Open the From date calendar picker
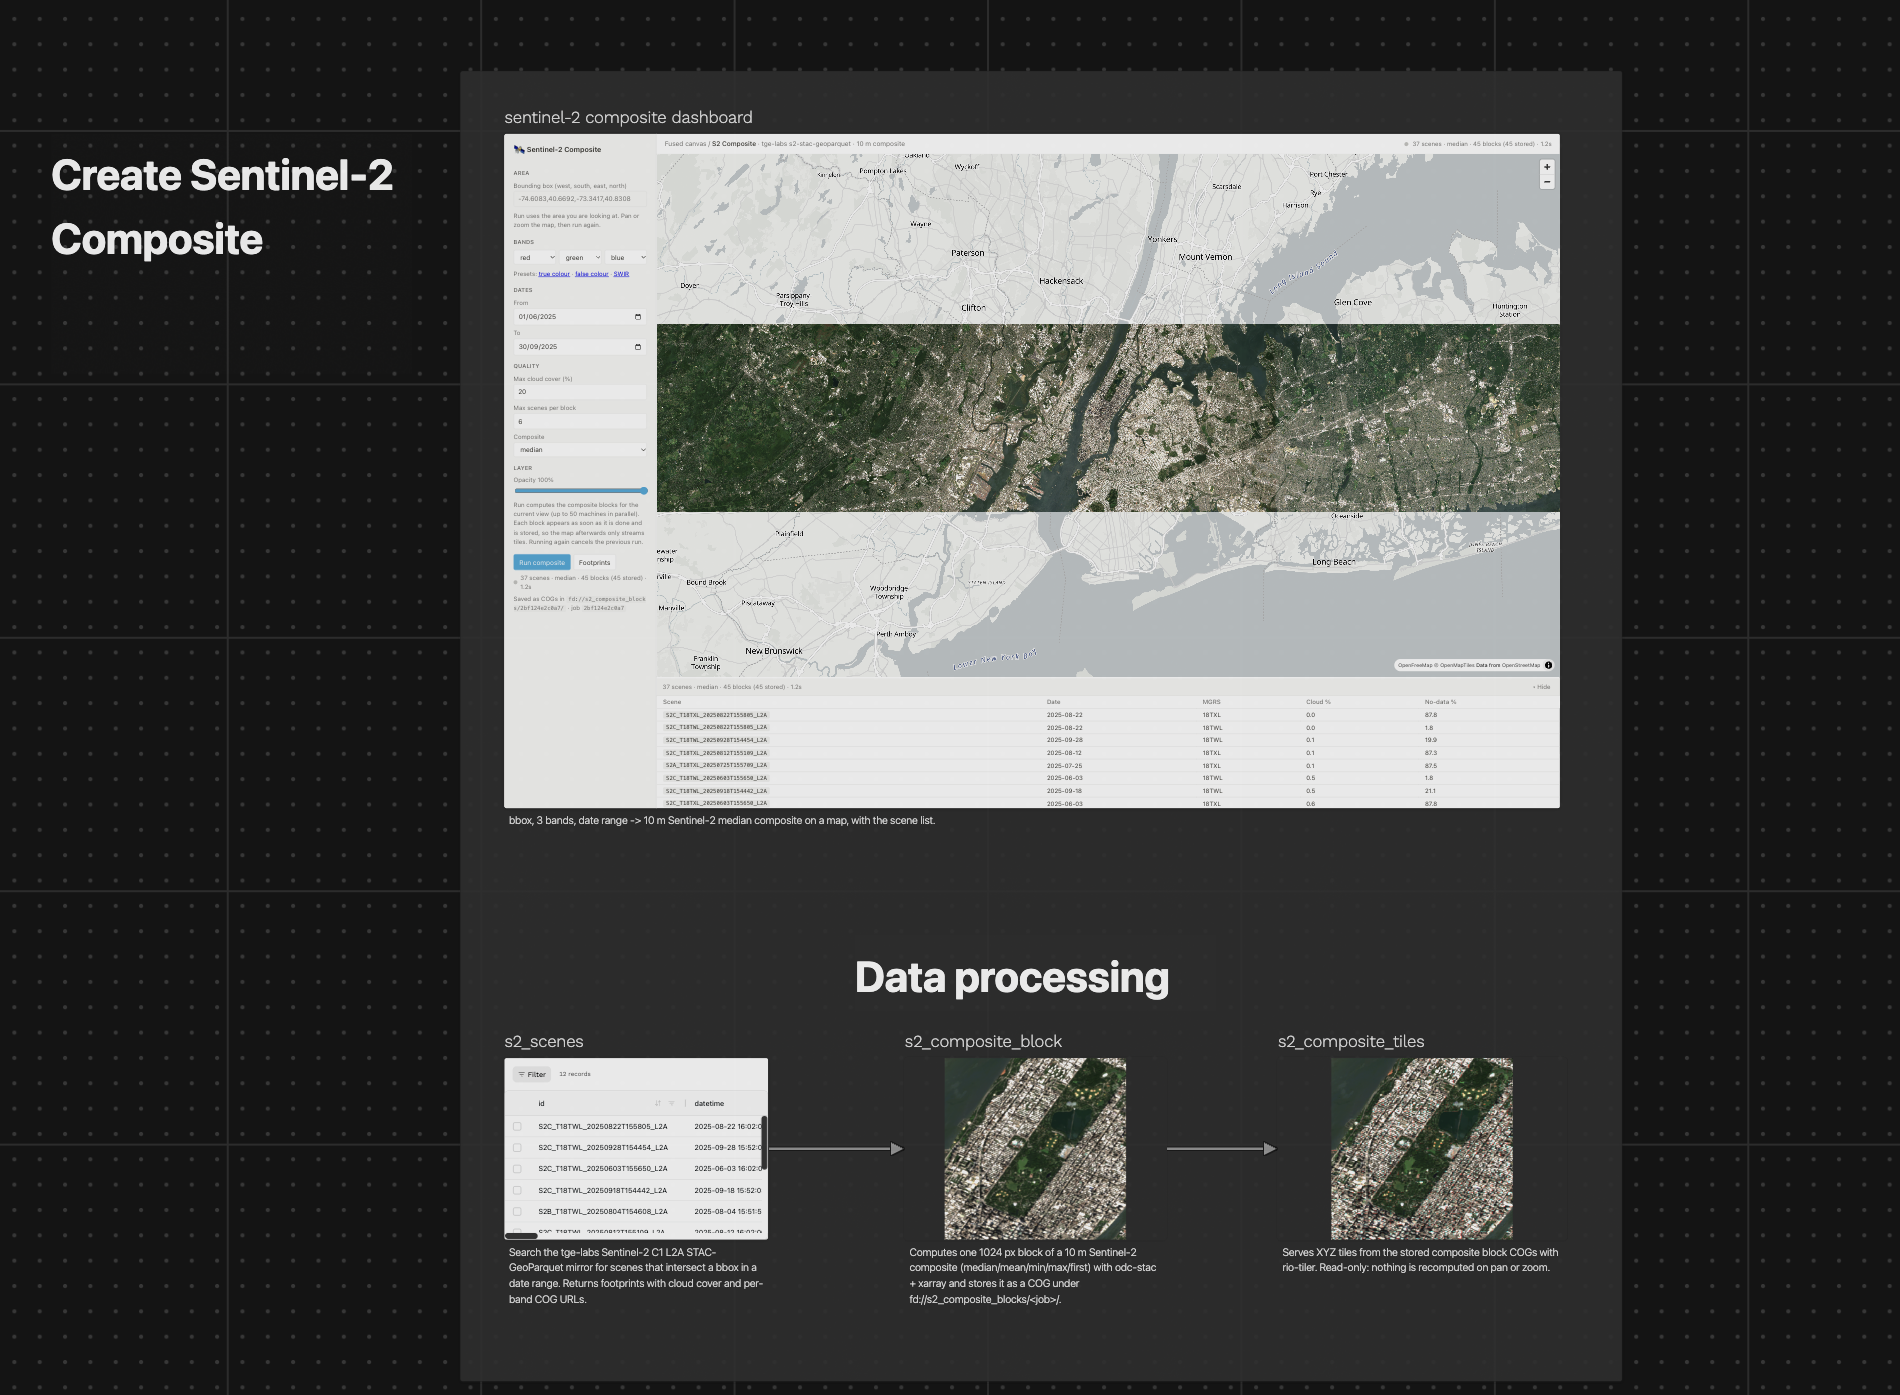Viewport: 1900px width, 1395px height. [638, 317]
